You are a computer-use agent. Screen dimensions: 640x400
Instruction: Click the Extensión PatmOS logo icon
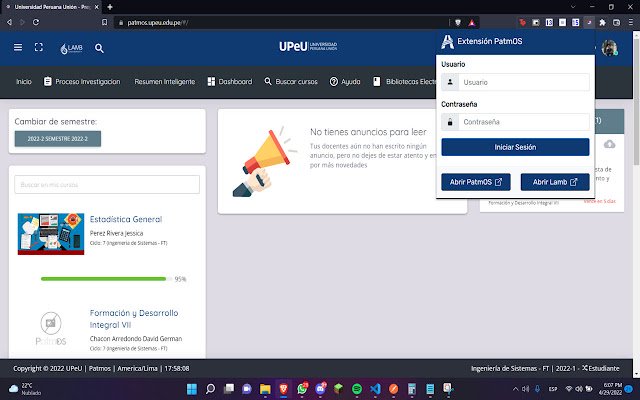[x=447, y=41]
